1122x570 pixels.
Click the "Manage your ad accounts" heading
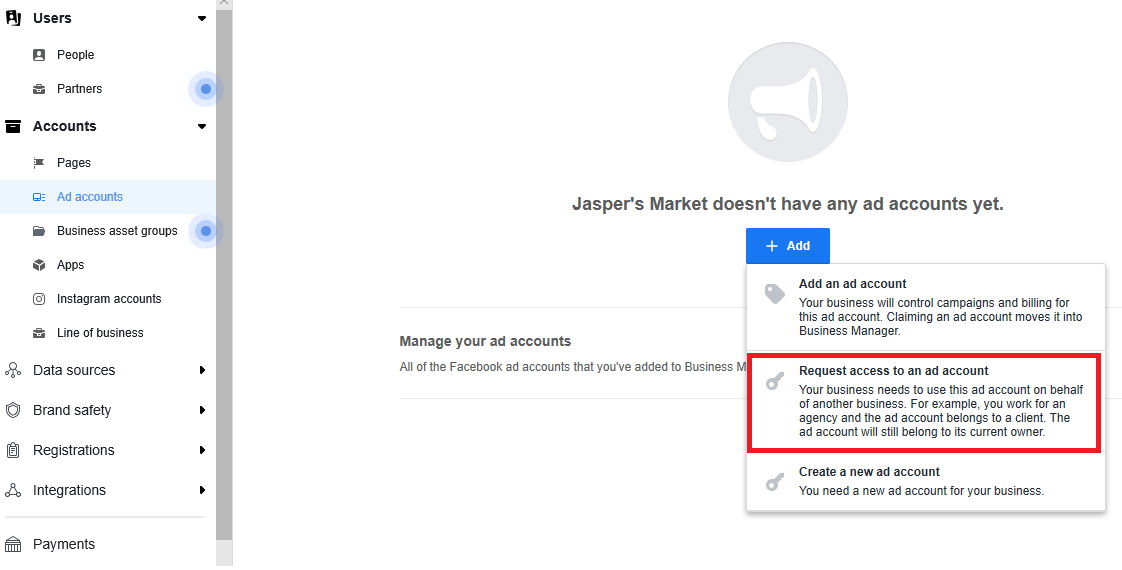(x=485, y=342)
